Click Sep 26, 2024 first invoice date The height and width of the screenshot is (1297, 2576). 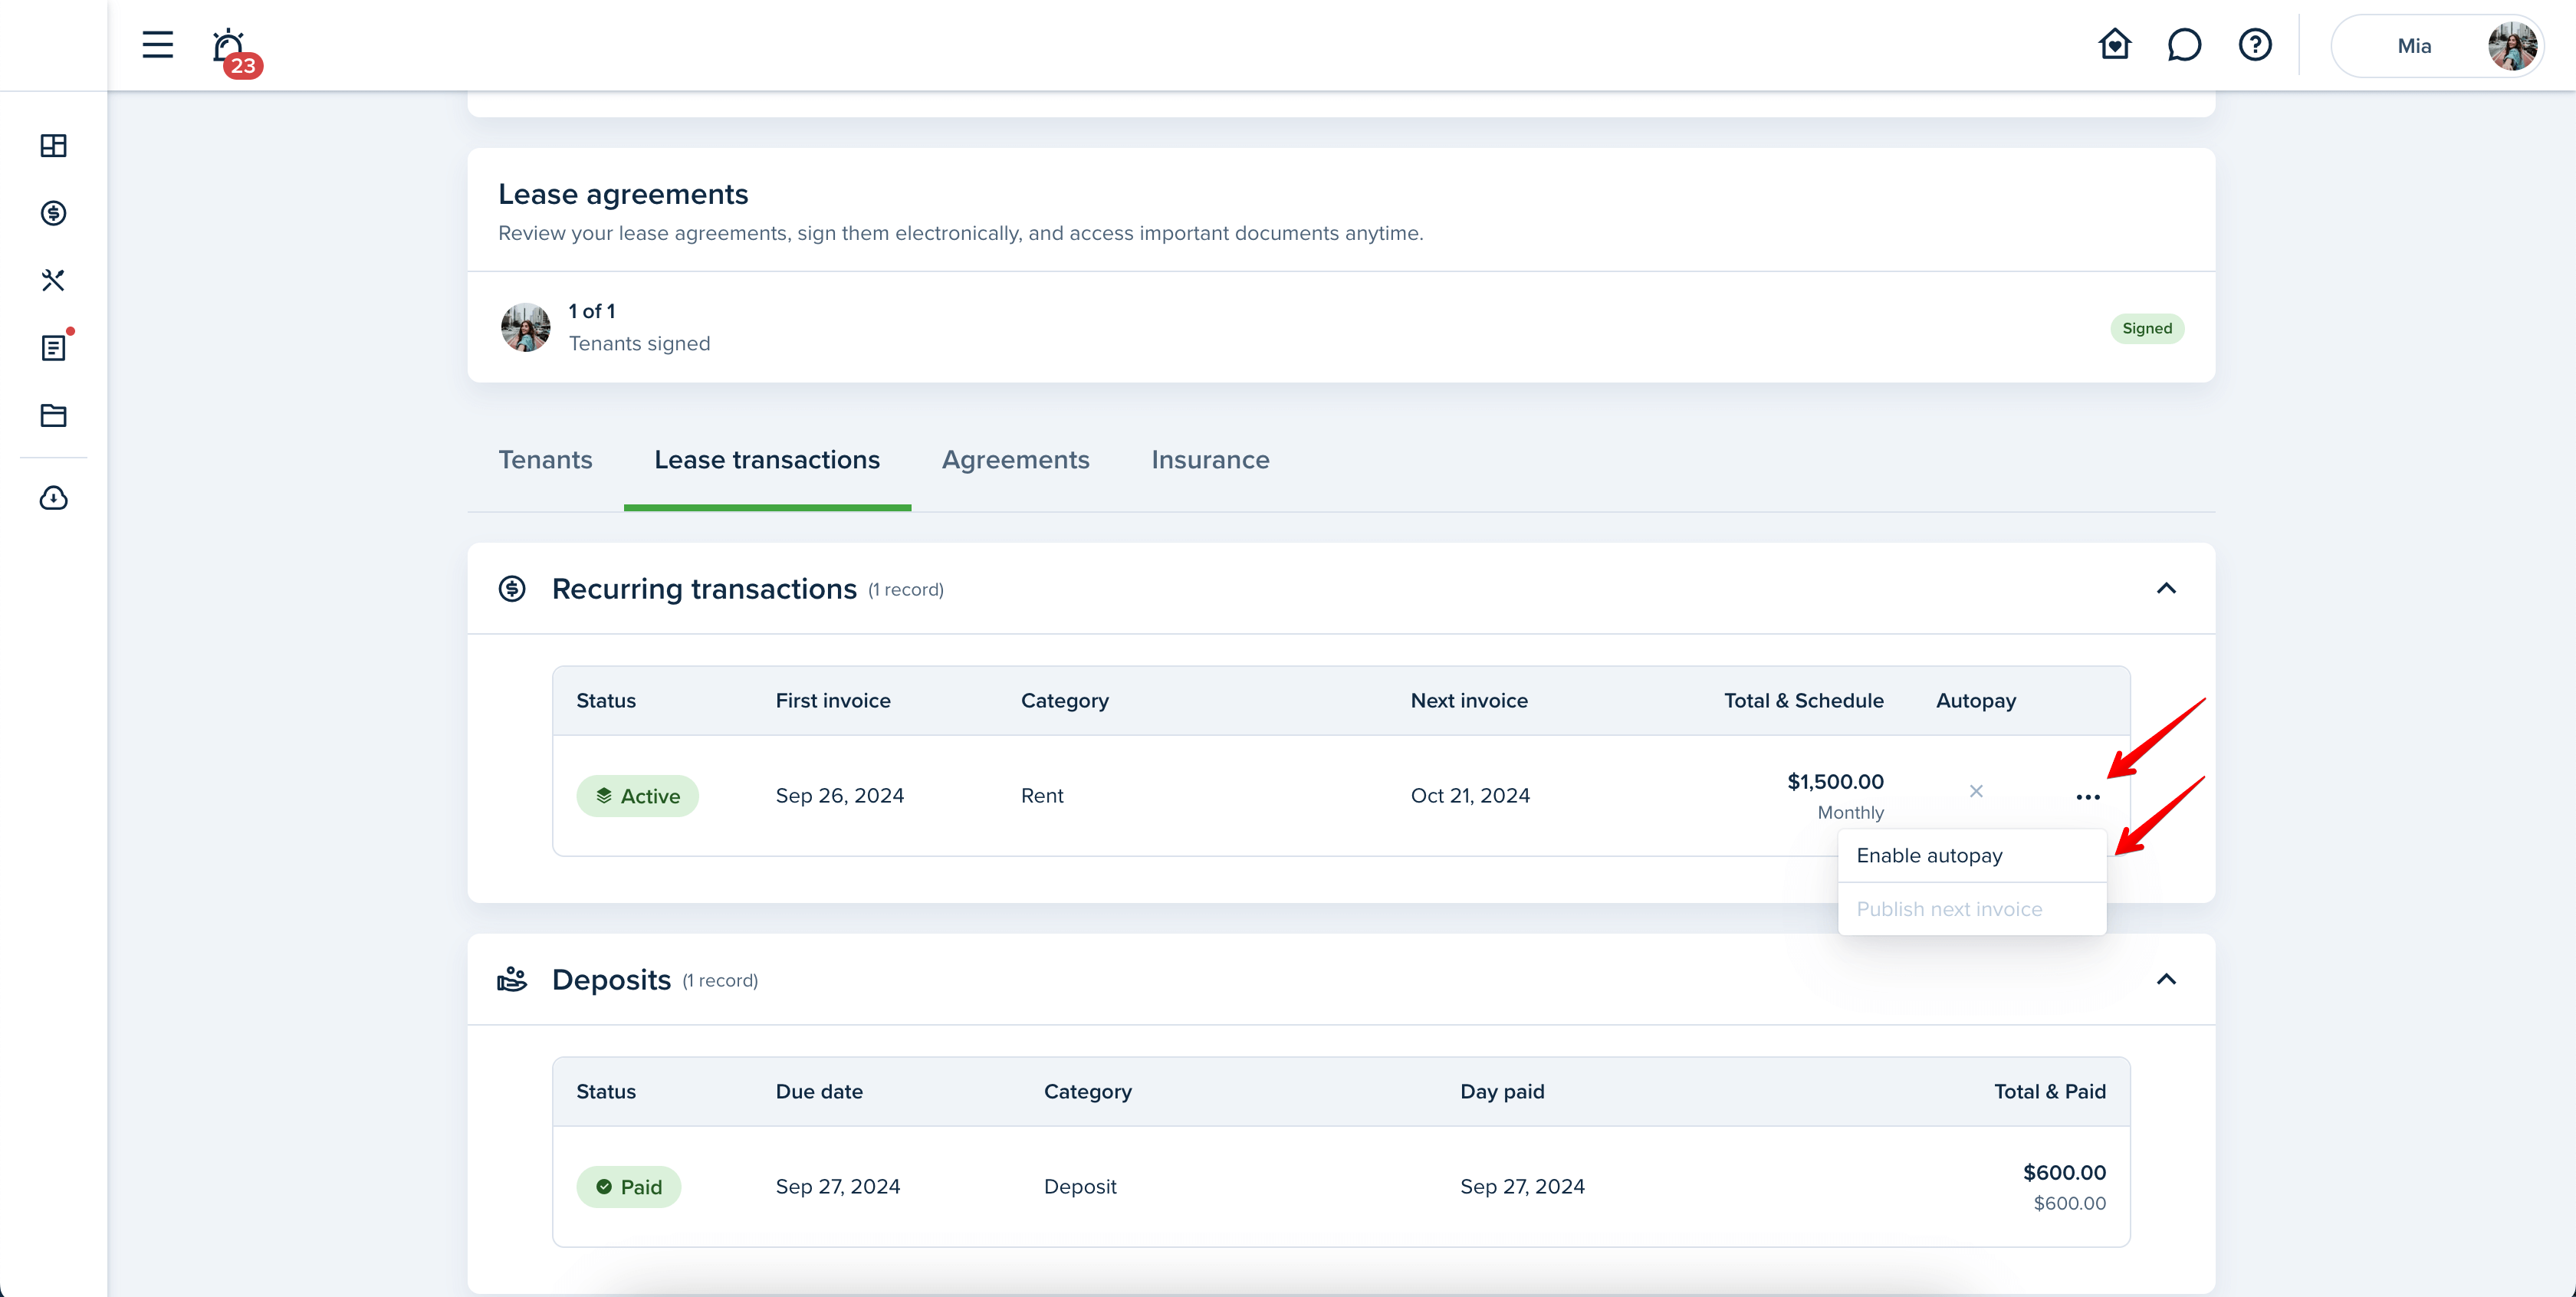click(x=840, y=796)
